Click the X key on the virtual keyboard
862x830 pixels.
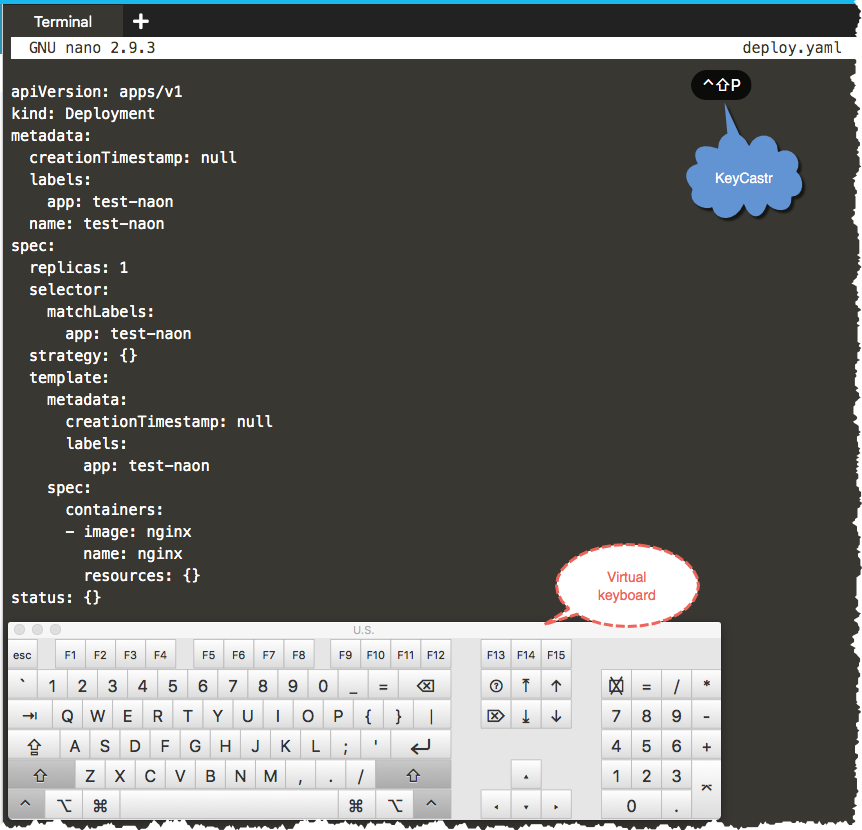120,776
